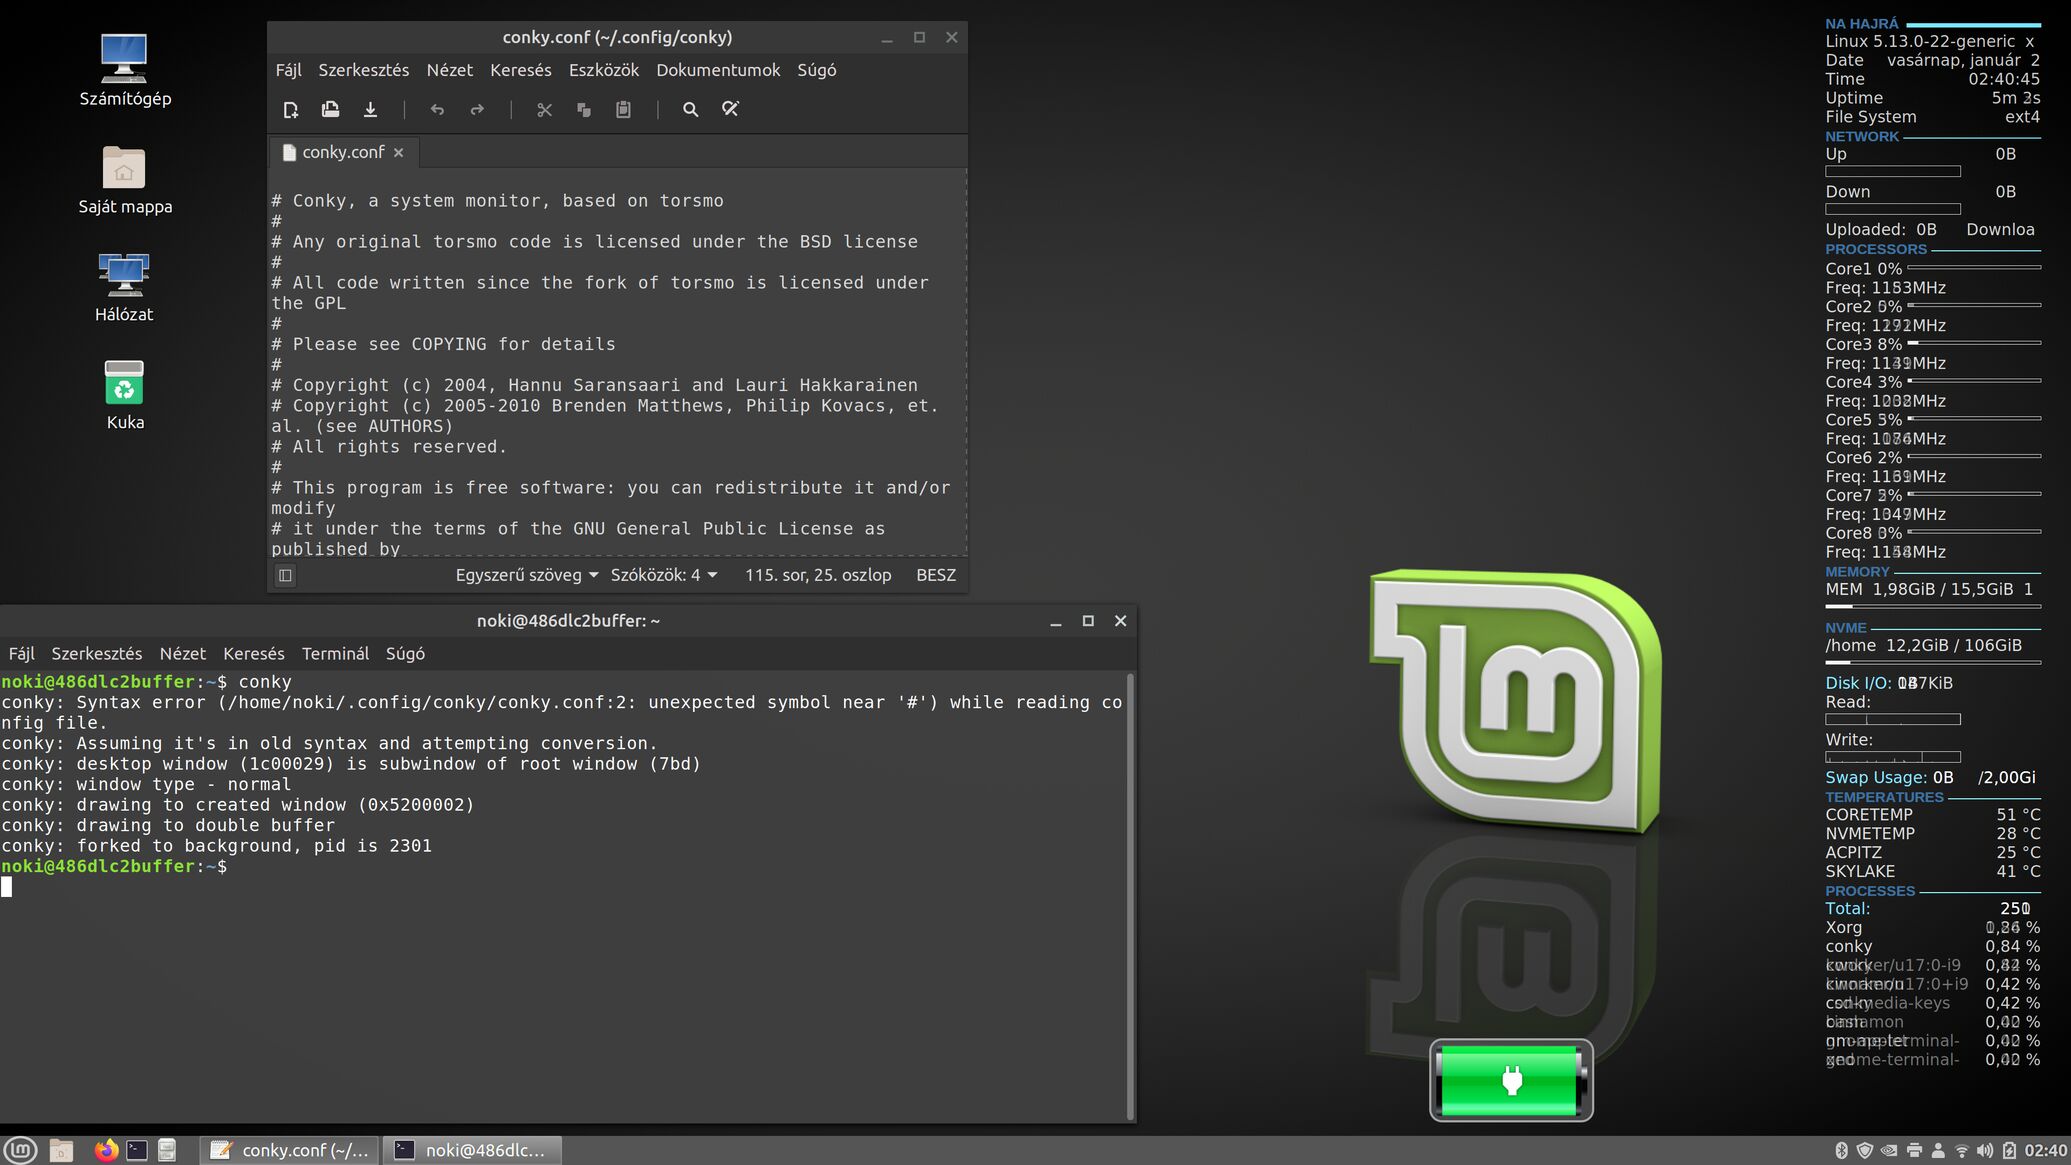Open the Terminál menu

click(336, 653)
